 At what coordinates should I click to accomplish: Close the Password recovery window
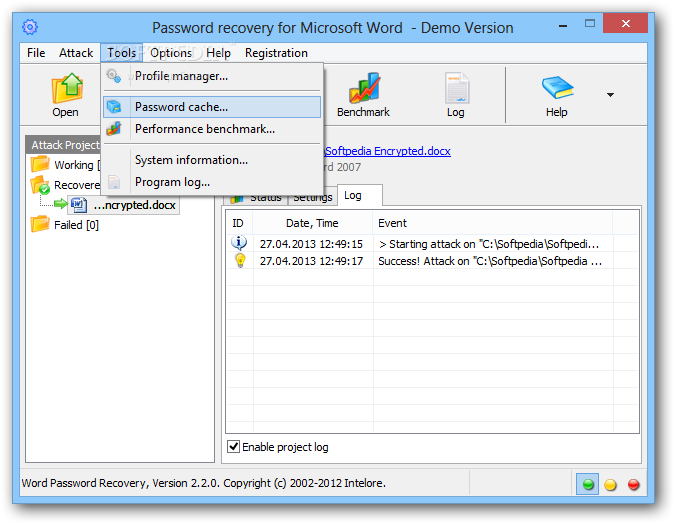point(625,23)
